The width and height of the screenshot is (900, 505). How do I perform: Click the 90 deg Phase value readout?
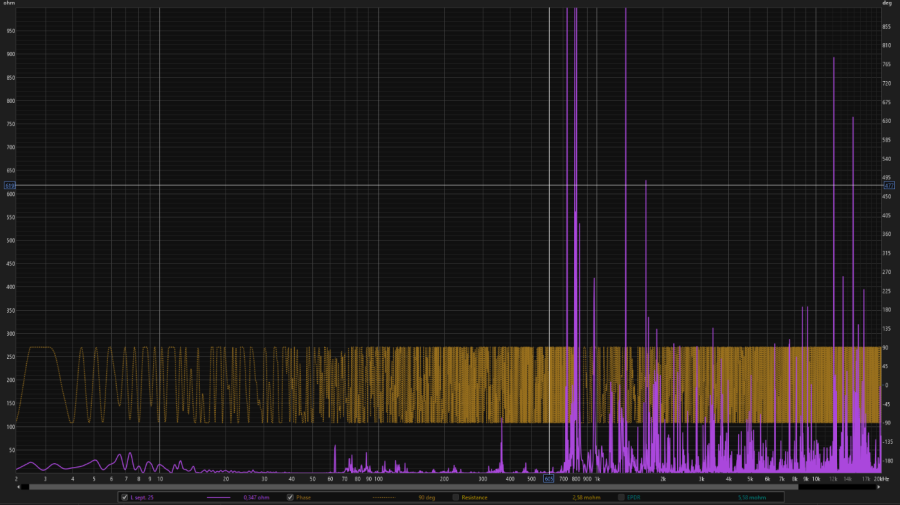426,498
